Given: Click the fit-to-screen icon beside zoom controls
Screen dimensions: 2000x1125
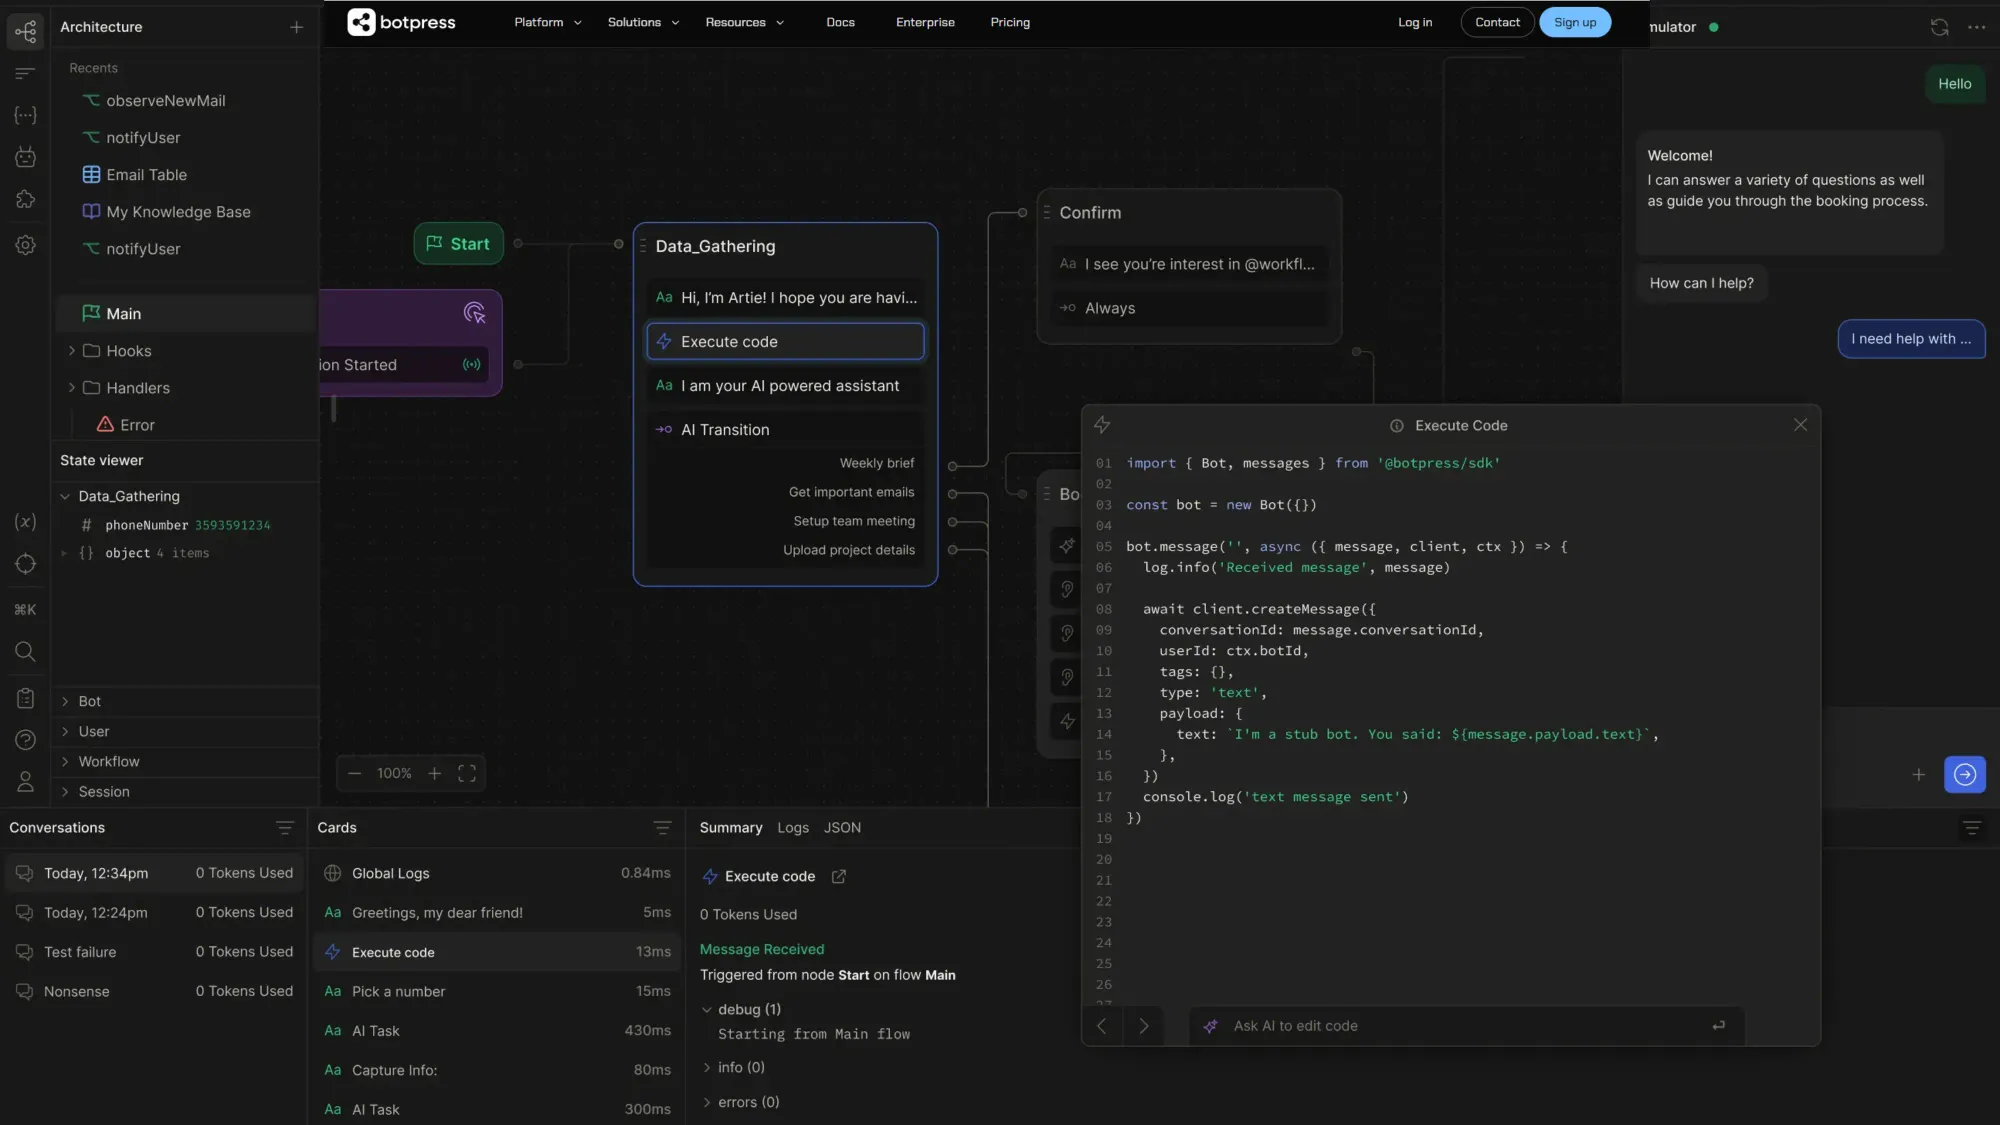Looking at the screenshot, I should point(467,774).
